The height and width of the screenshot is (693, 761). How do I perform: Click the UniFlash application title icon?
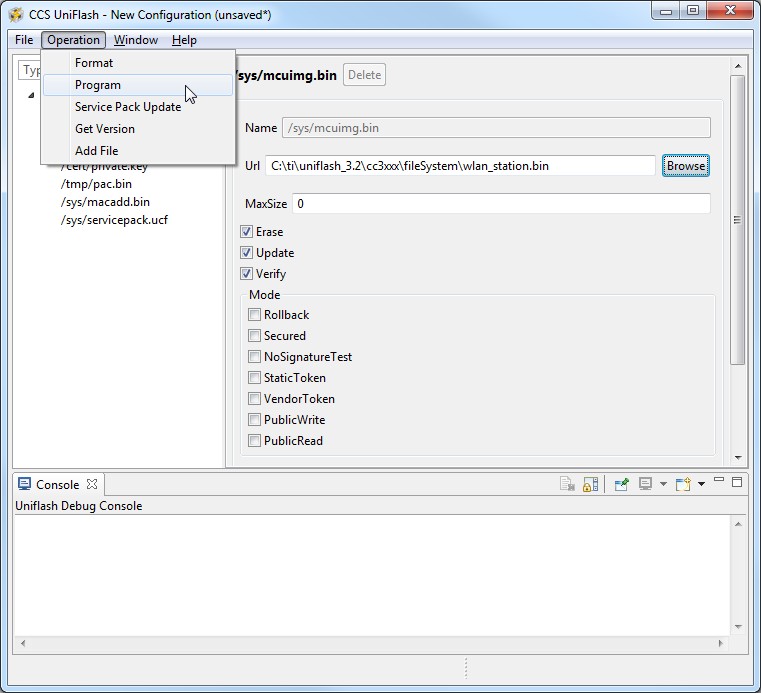pos(16,15)
